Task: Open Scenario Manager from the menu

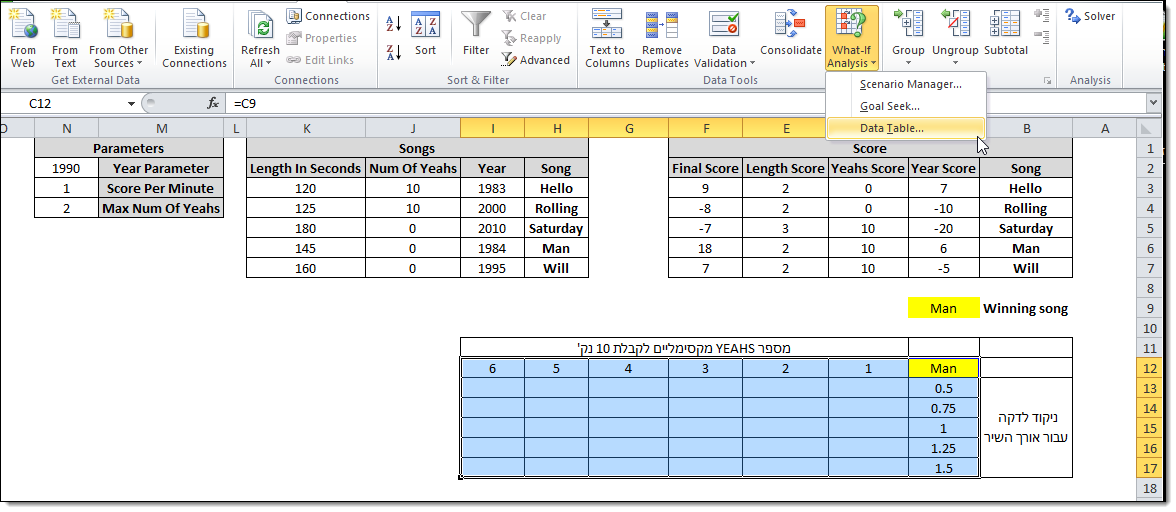Action: coord(910,84)
